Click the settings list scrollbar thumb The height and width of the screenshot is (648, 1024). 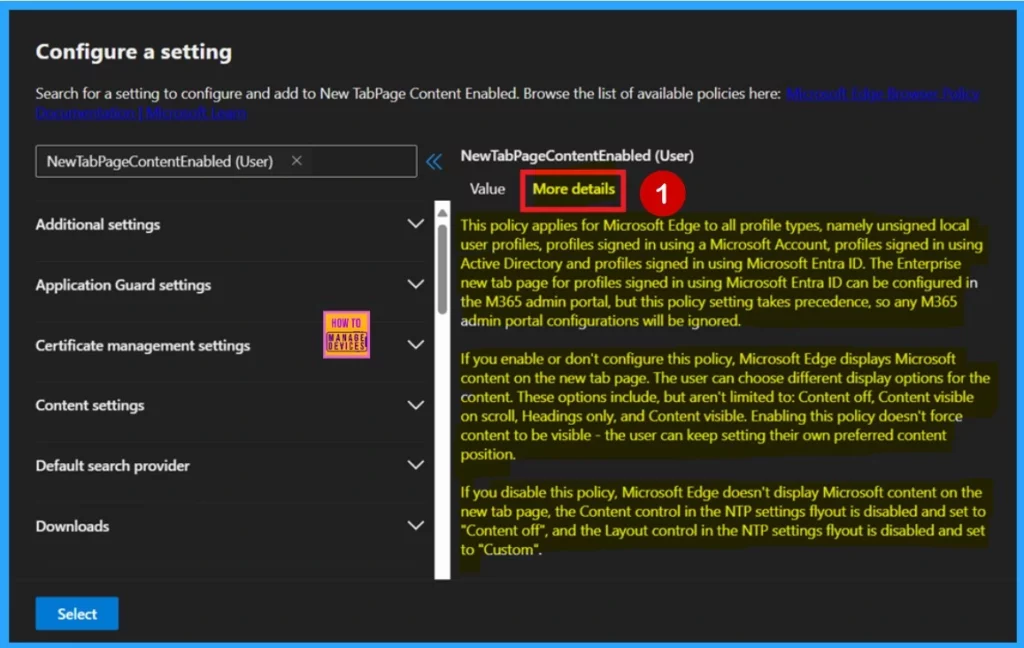point(442,269)
